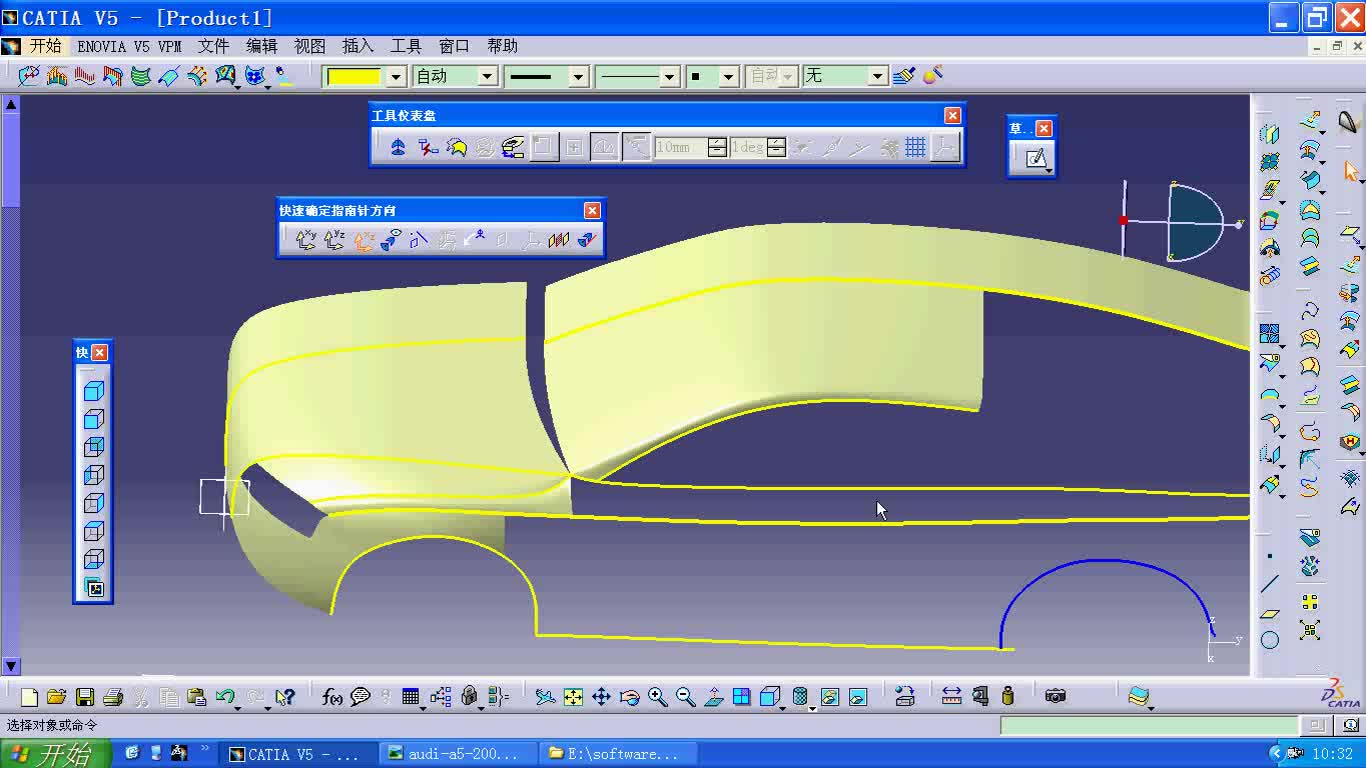Open the 视图 menu
Screen dimensions: 1366x768
pos(310,46)
